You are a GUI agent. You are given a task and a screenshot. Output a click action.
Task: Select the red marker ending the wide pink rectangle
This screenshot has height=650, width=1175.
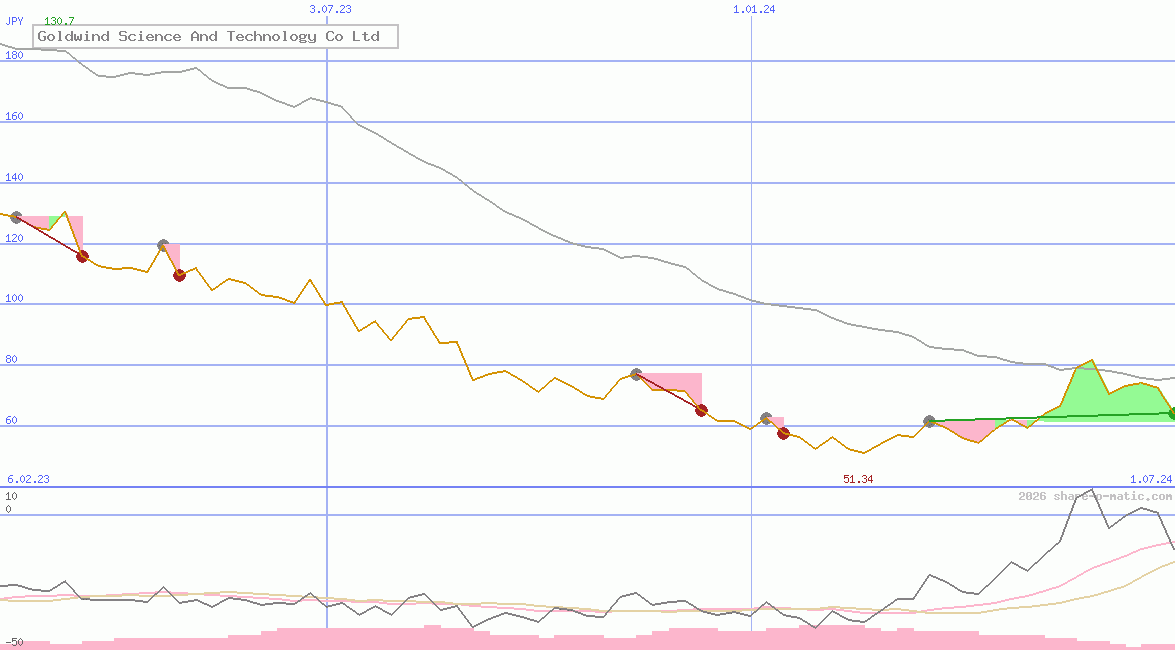(701, 410)
